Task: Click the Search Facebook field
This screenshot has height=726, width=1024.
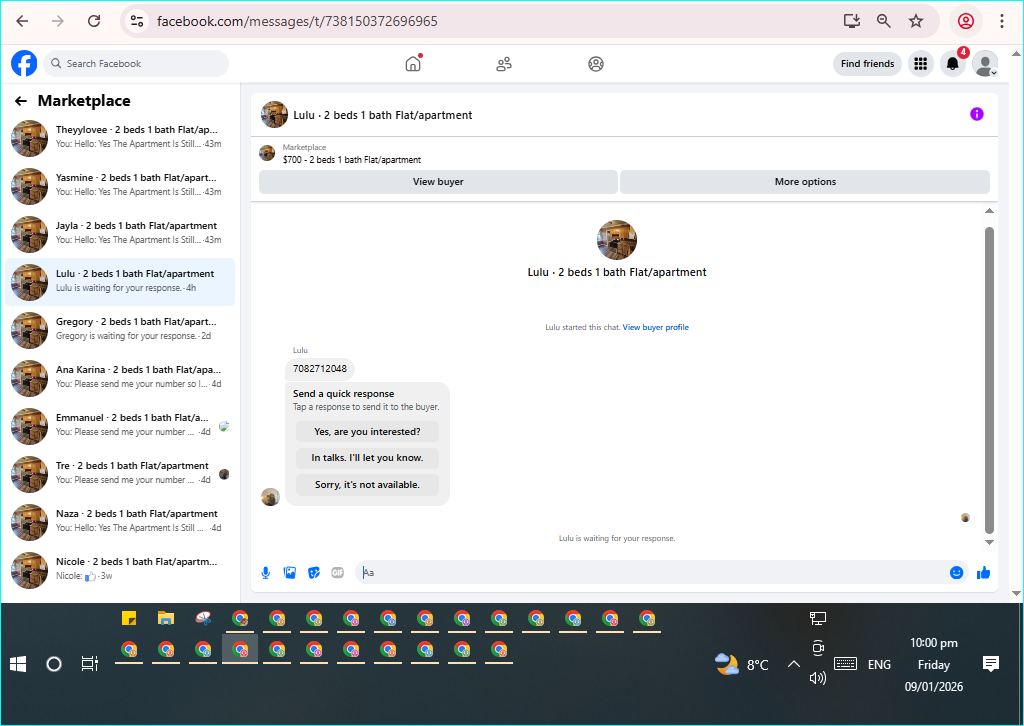Action: 136,63
